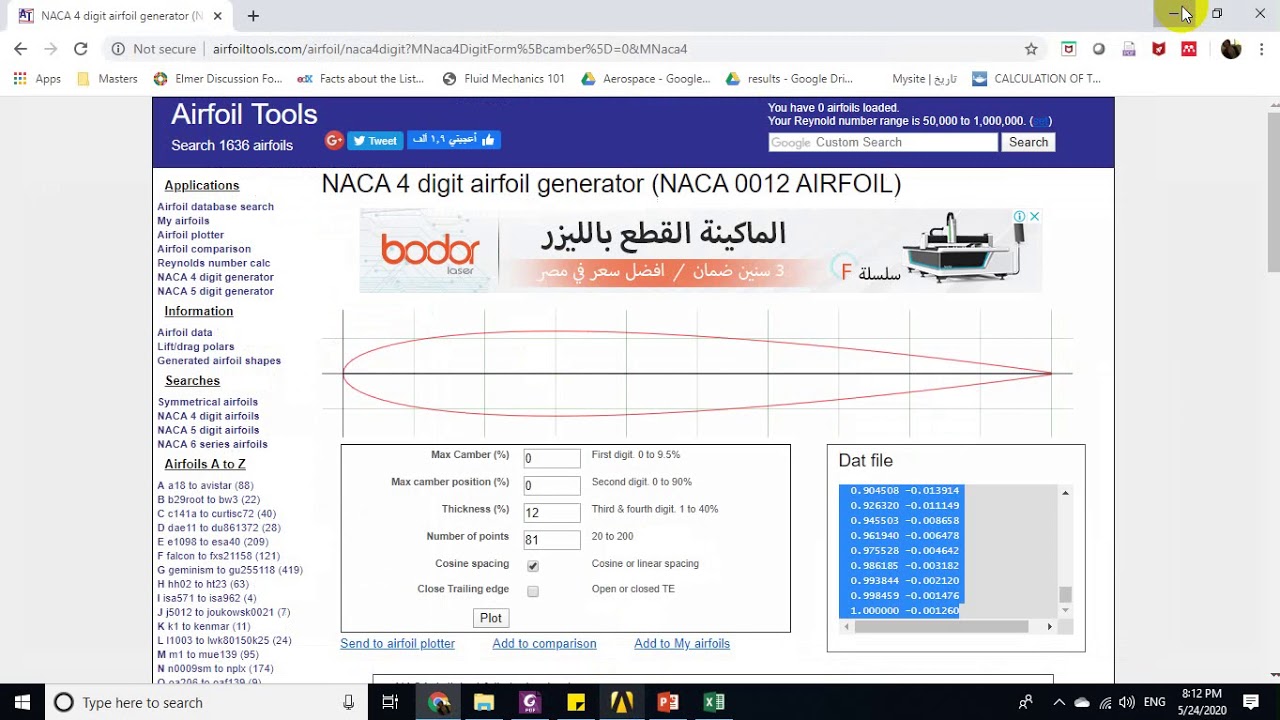Image resolution: width=1280 pixels, height=720 pixels.
Task: Open Excel from the taskbar
Action: tap(714, 702)
